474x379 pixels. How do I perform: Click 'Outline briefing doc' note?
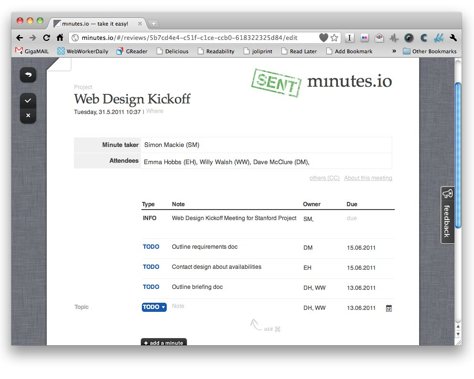(x=197, y=287)
